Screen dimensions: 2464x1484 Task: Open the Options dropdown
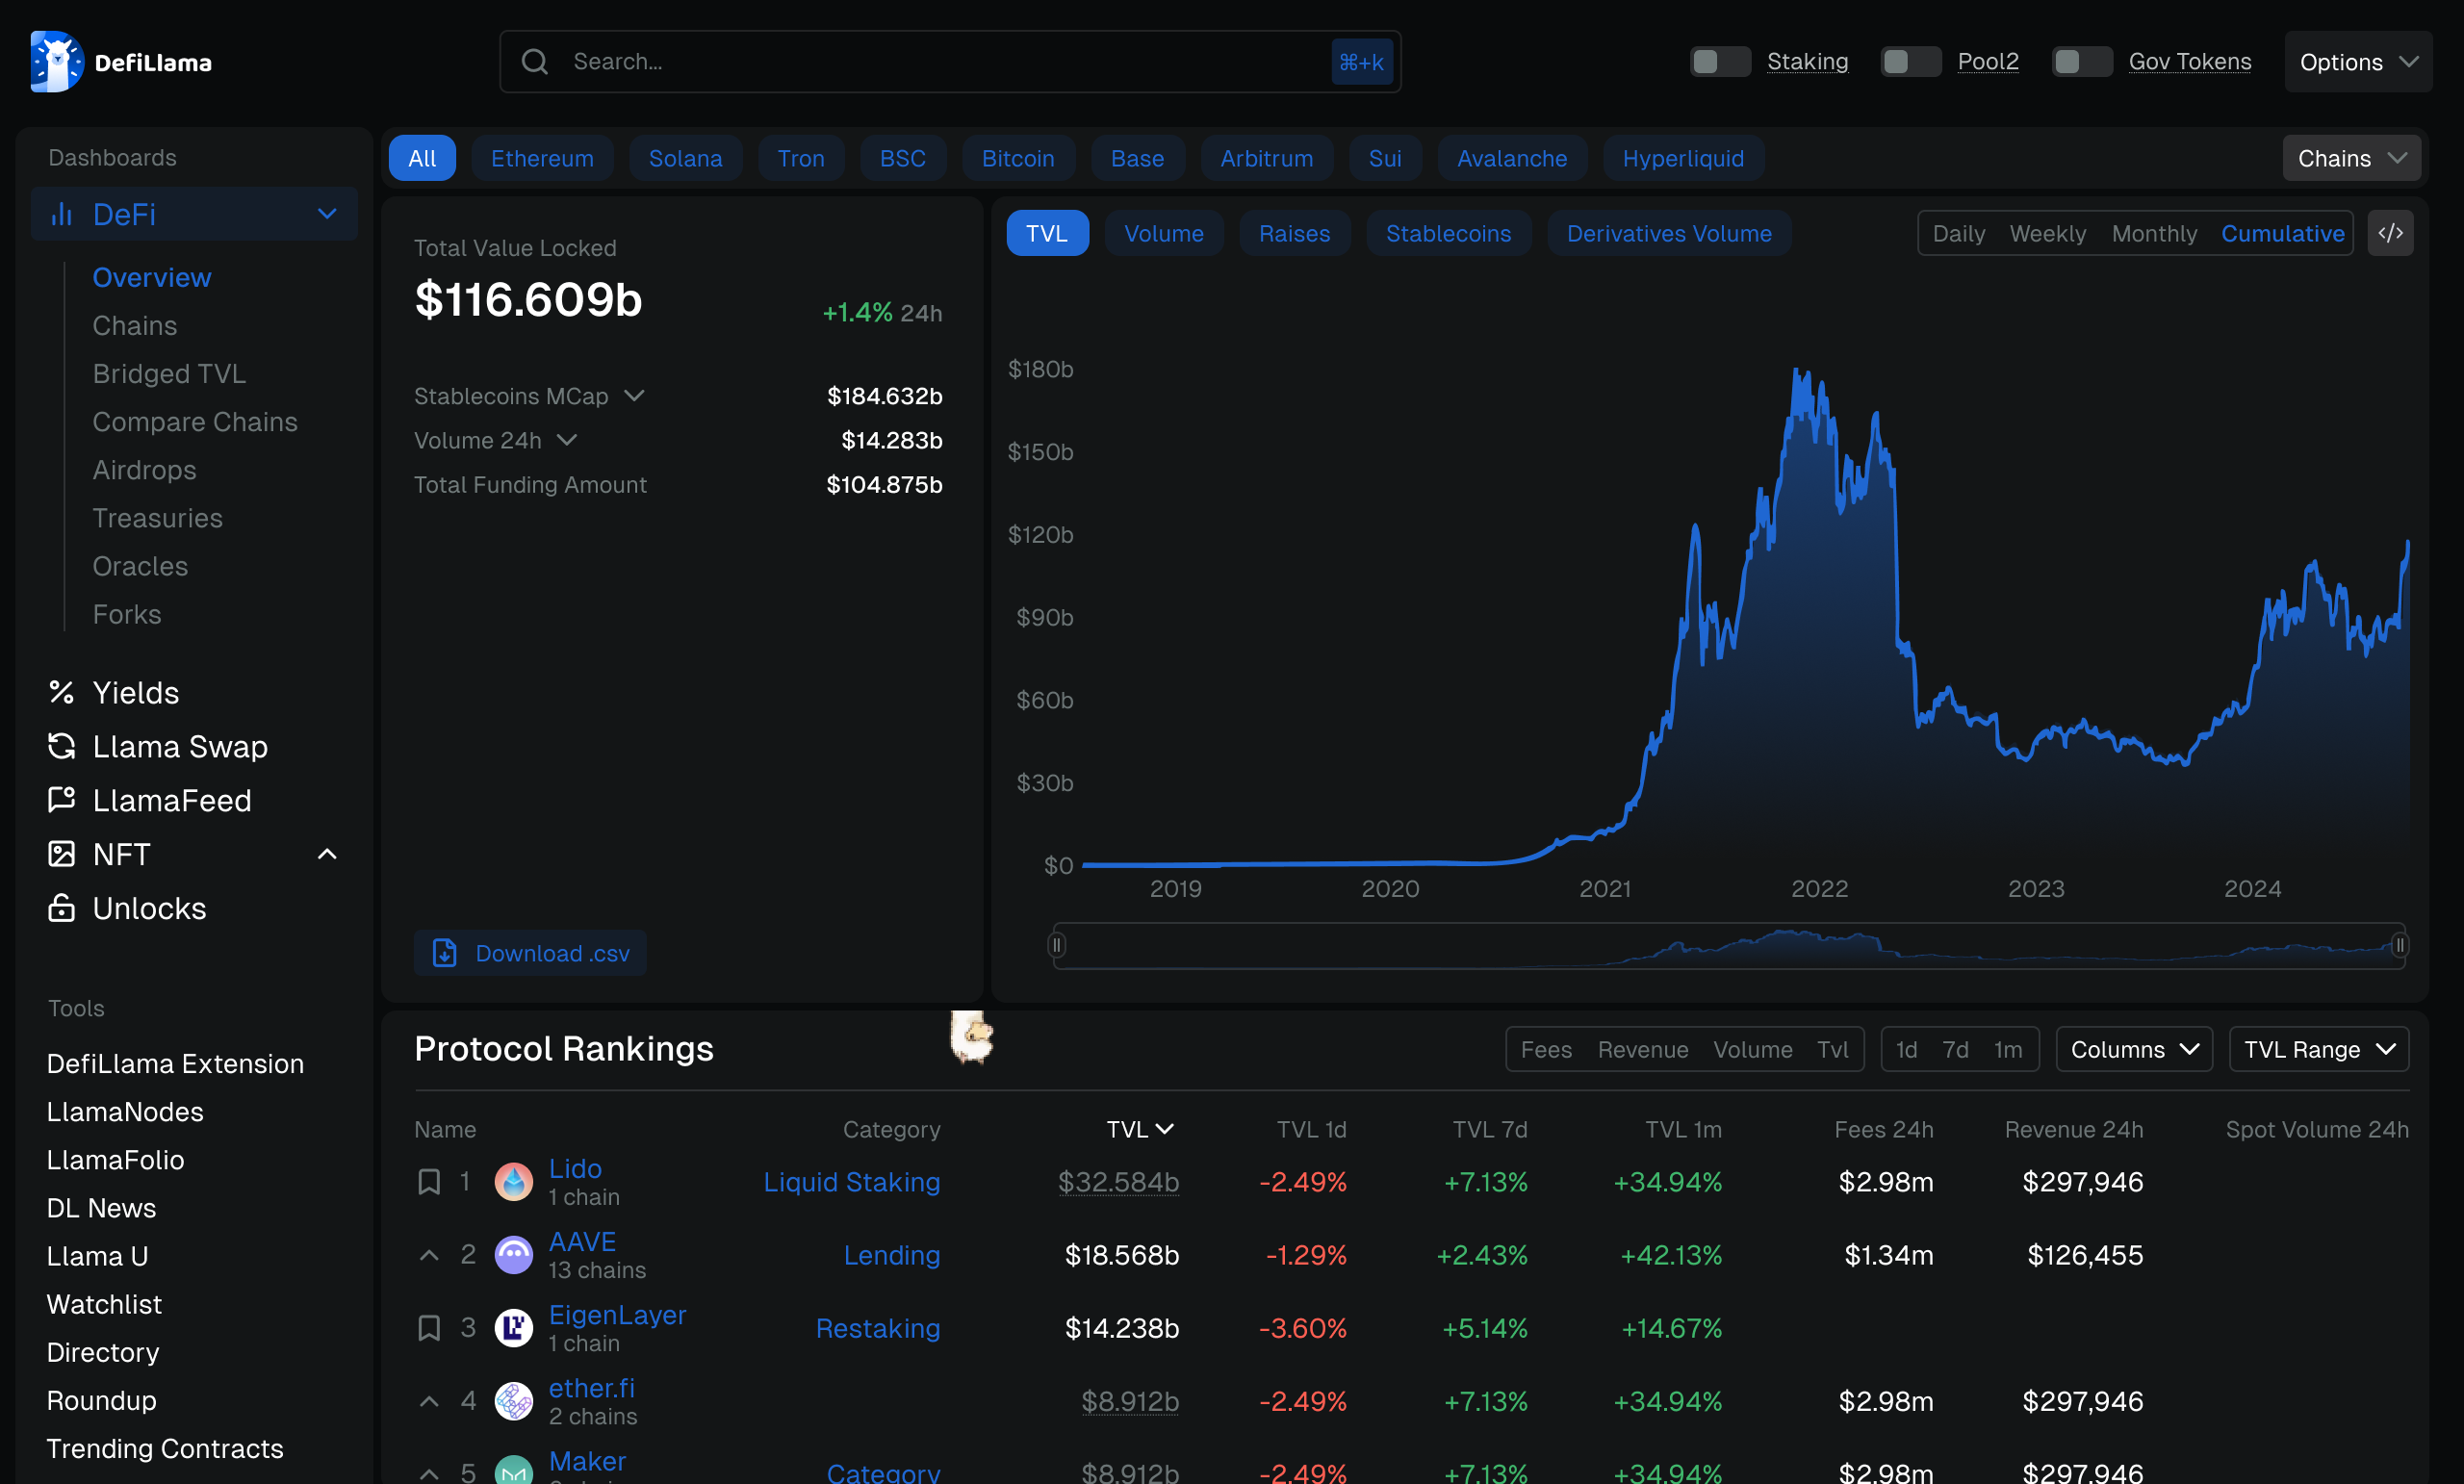(2358, 62)
